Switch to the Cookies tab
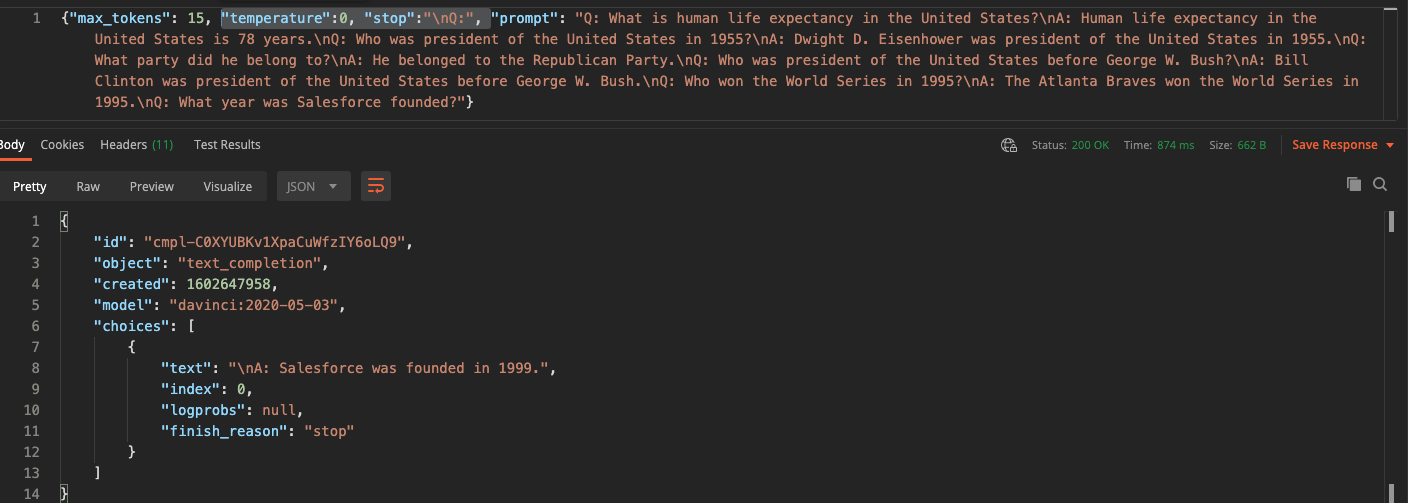This screenshot has height=503, width=1408. [62, 145]
